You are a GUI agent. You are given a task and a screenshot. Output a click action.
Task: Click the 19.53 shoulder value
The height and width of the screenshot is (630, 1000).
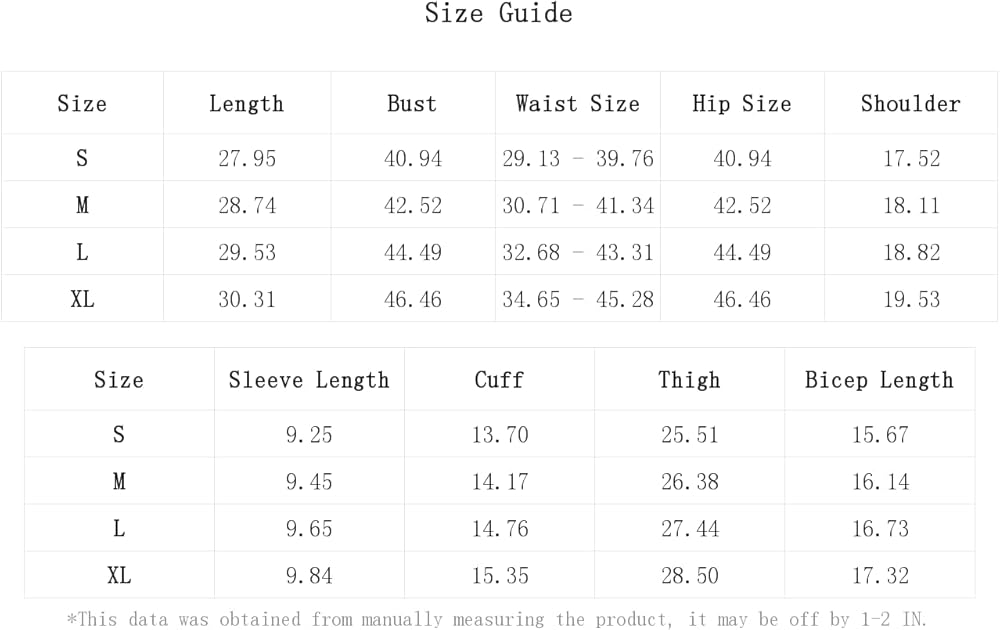(x=911, y=299)
